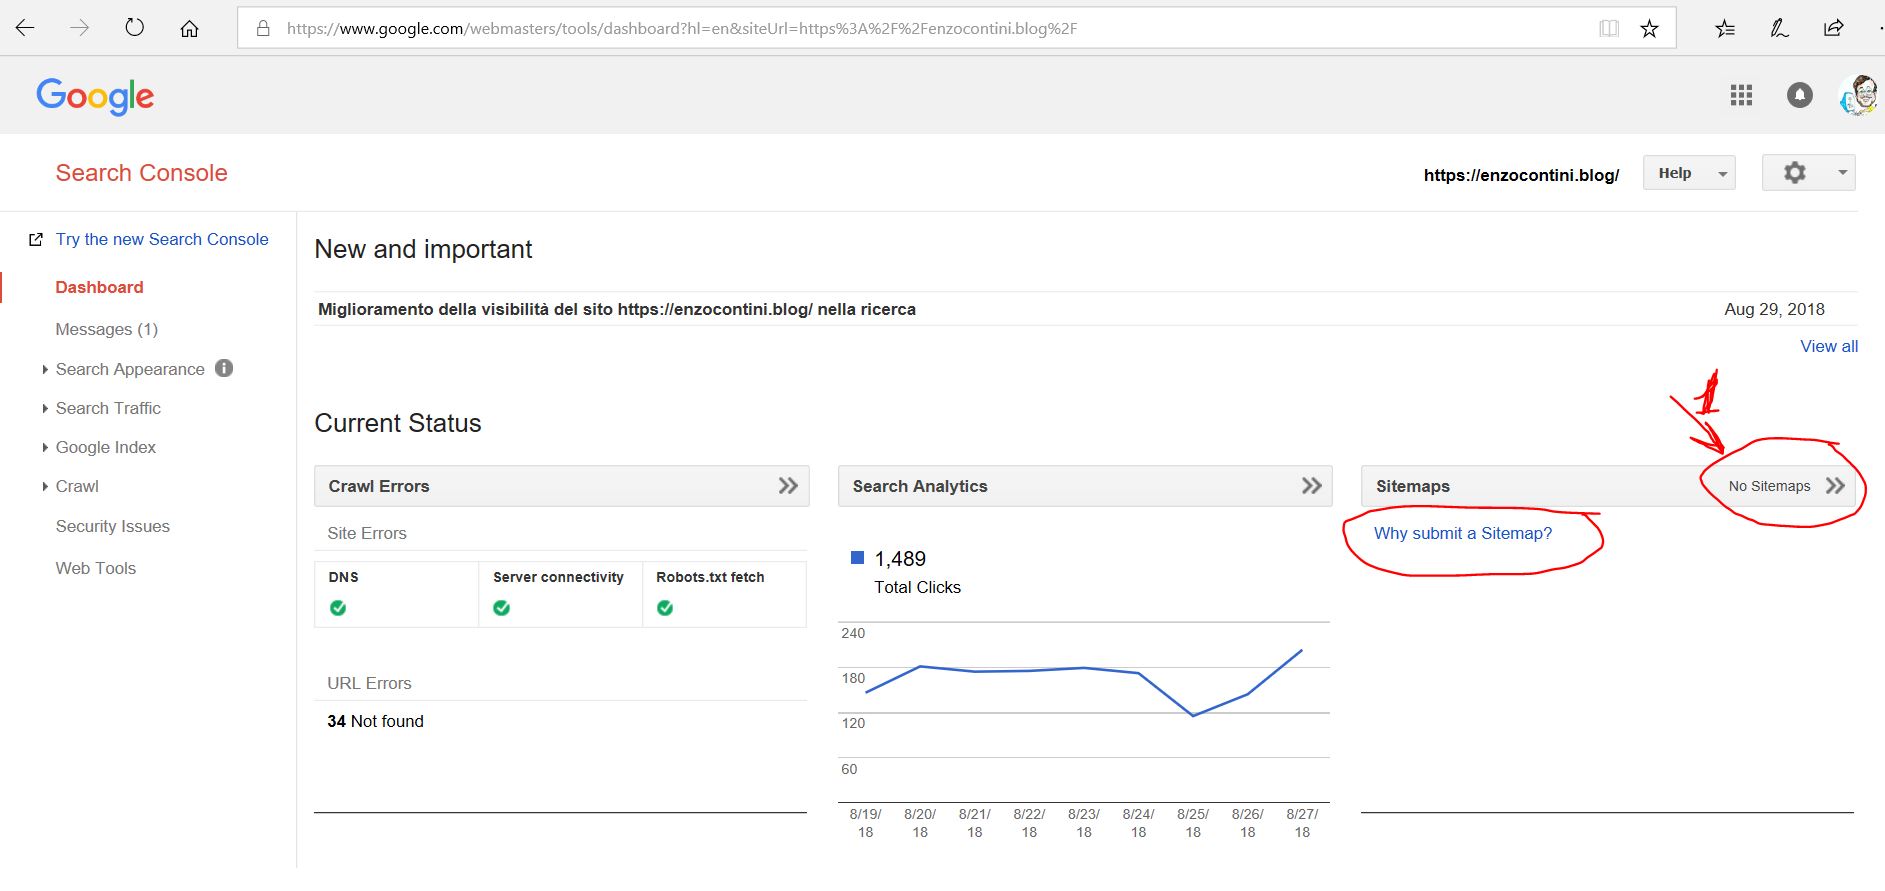Open Crawl Errors double-arrow icon
The image size is (1885, 891).
point(788,486)
